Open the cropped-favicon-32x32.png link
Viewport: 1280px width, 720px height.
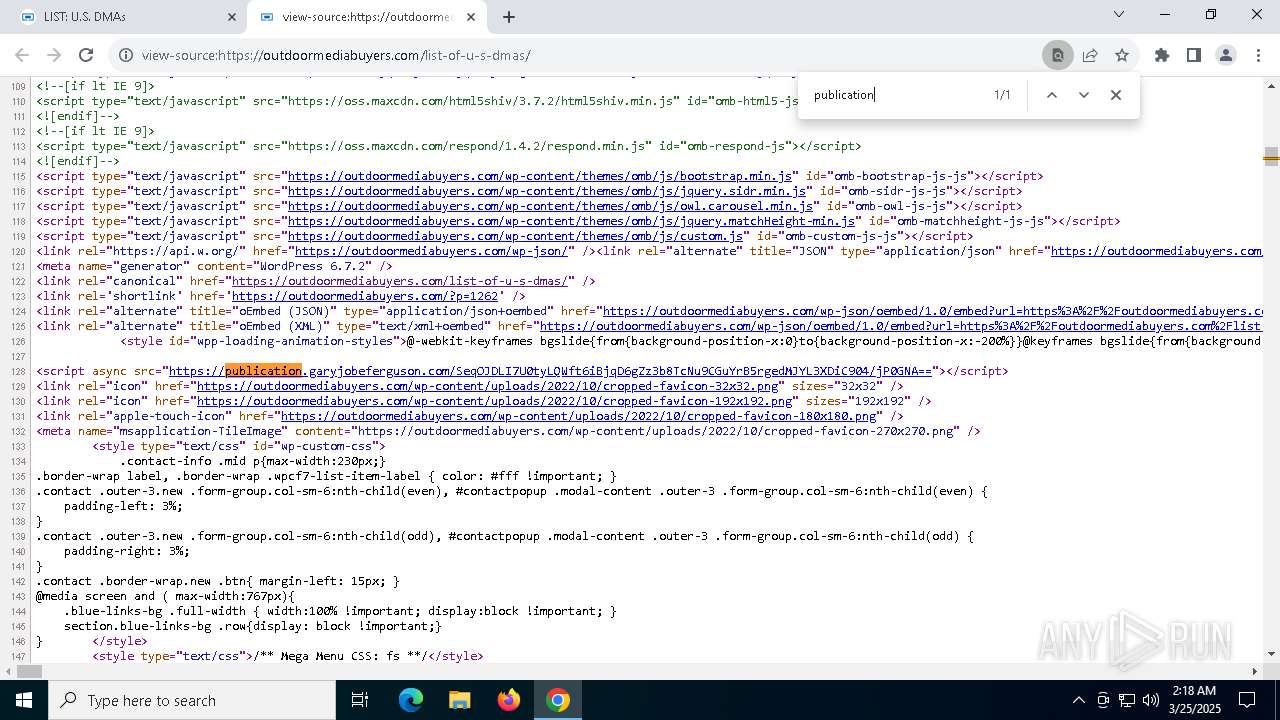[x=487, y=386]
